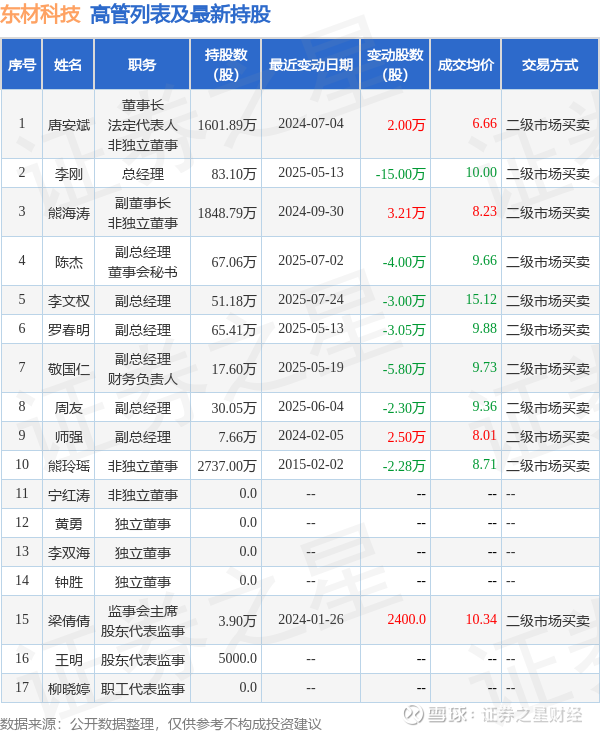Click the name 梁倩倩

pos(69,620)
